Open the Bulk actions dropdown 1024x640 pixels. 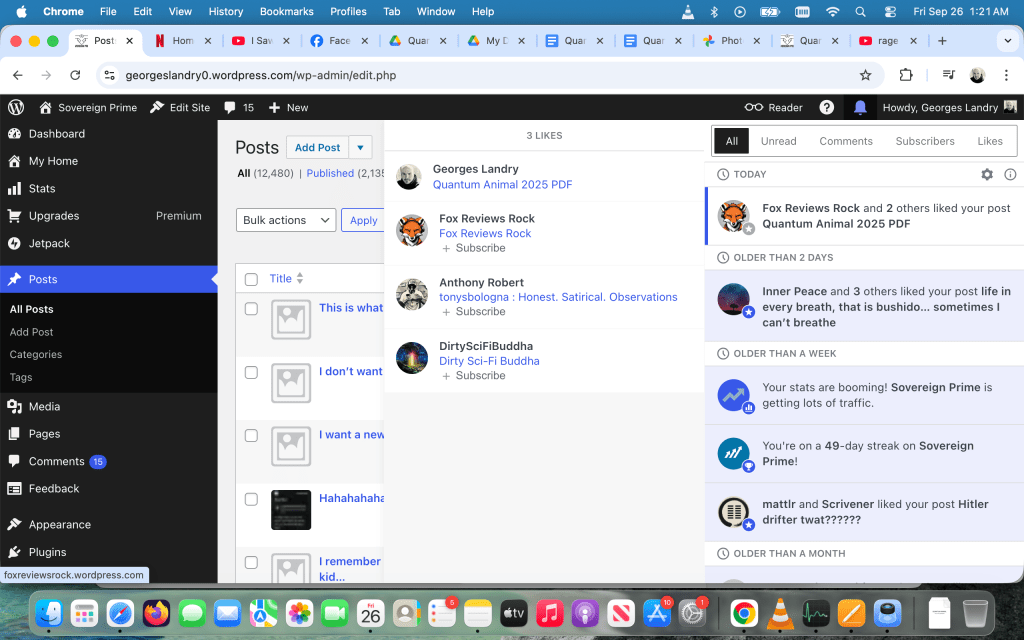(x=286, y=220)
